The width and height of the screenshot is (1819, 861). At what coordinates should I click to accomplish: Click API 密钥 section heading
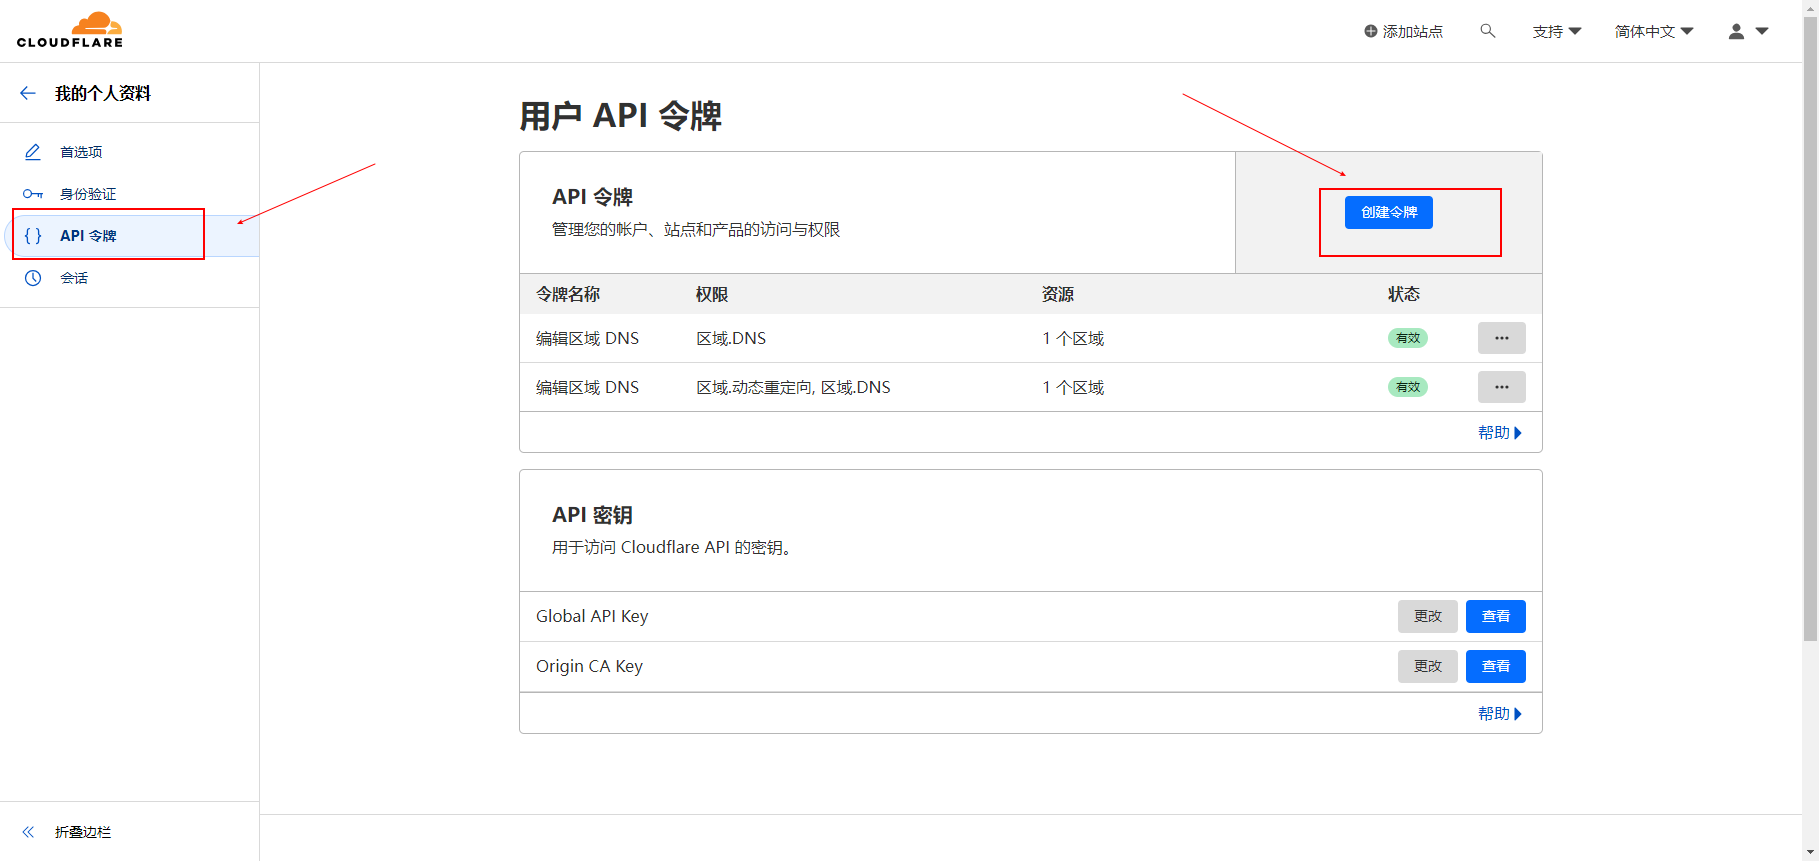pyautogui.click(x=592, y=515)
